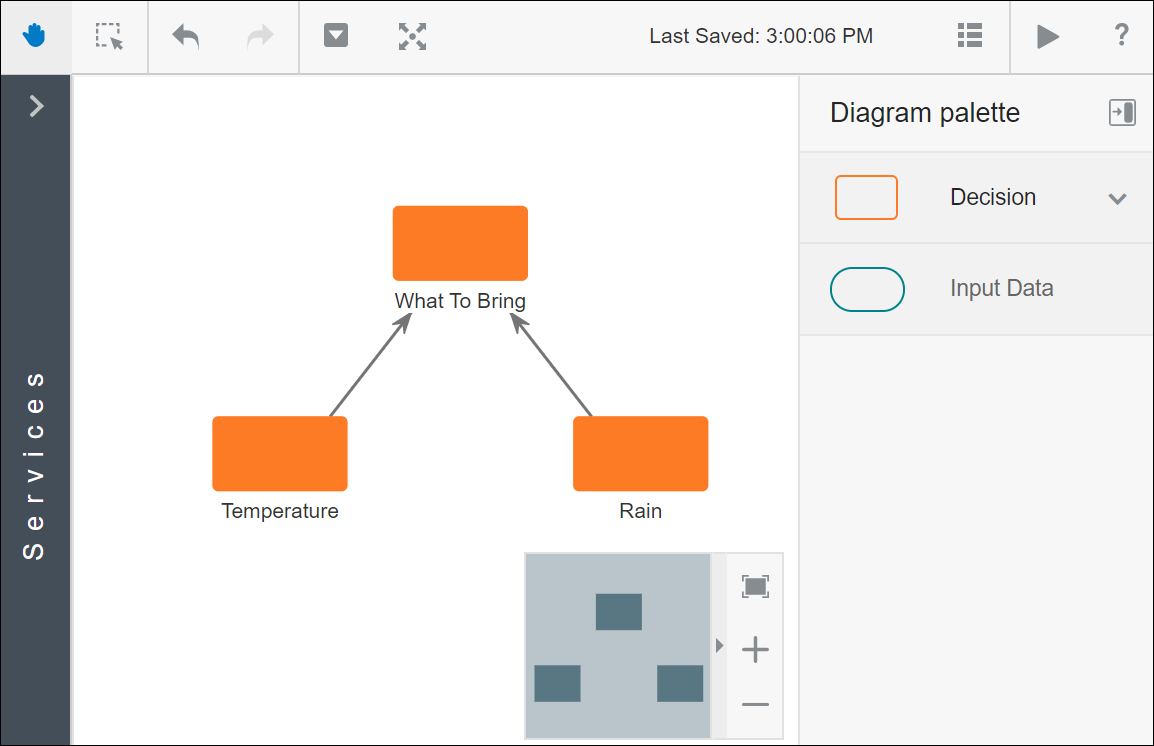Select the orange Rain node

click(x=640, y=453)
